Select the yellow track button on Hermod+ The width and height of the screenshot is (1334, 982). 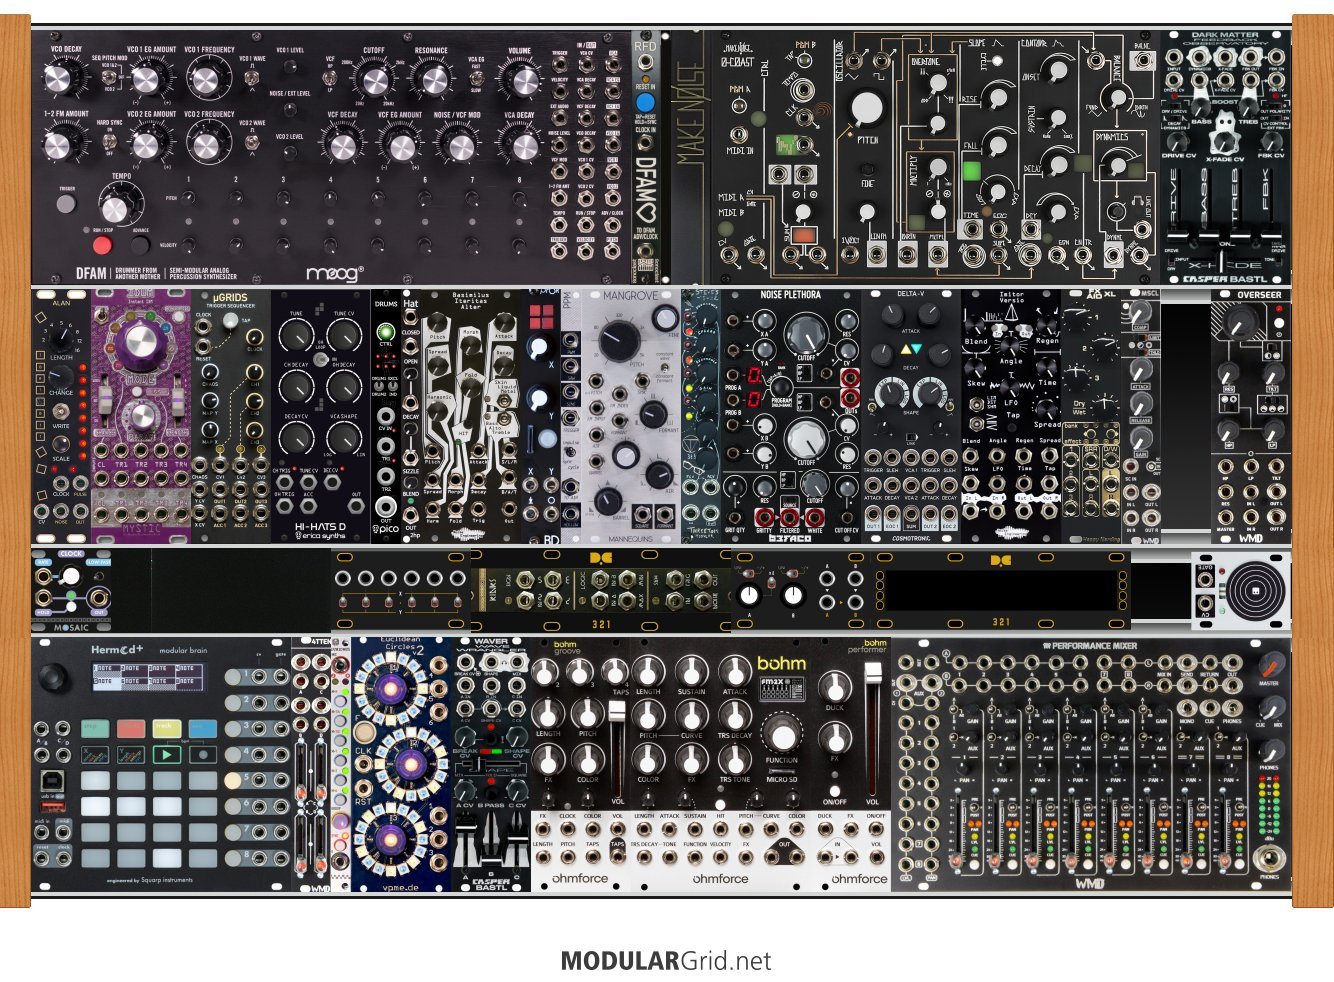point(166,729)
